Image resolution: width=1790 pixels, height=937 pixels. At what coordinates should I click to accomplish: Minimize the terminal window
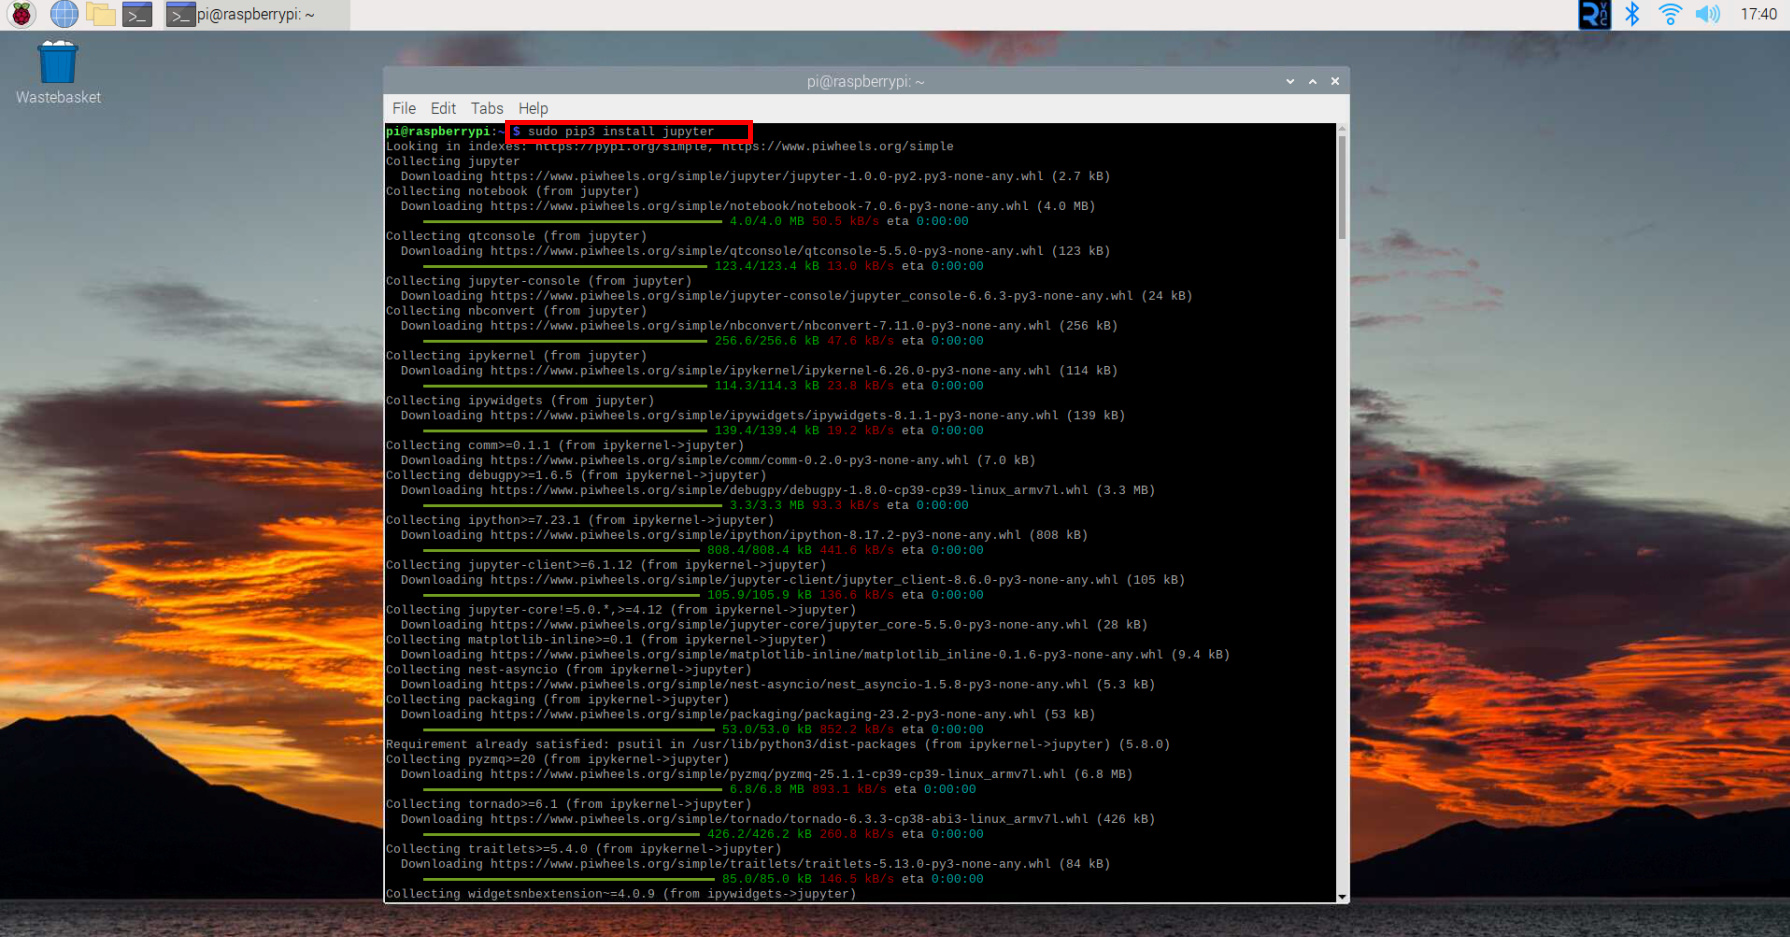pos(1290,81)
